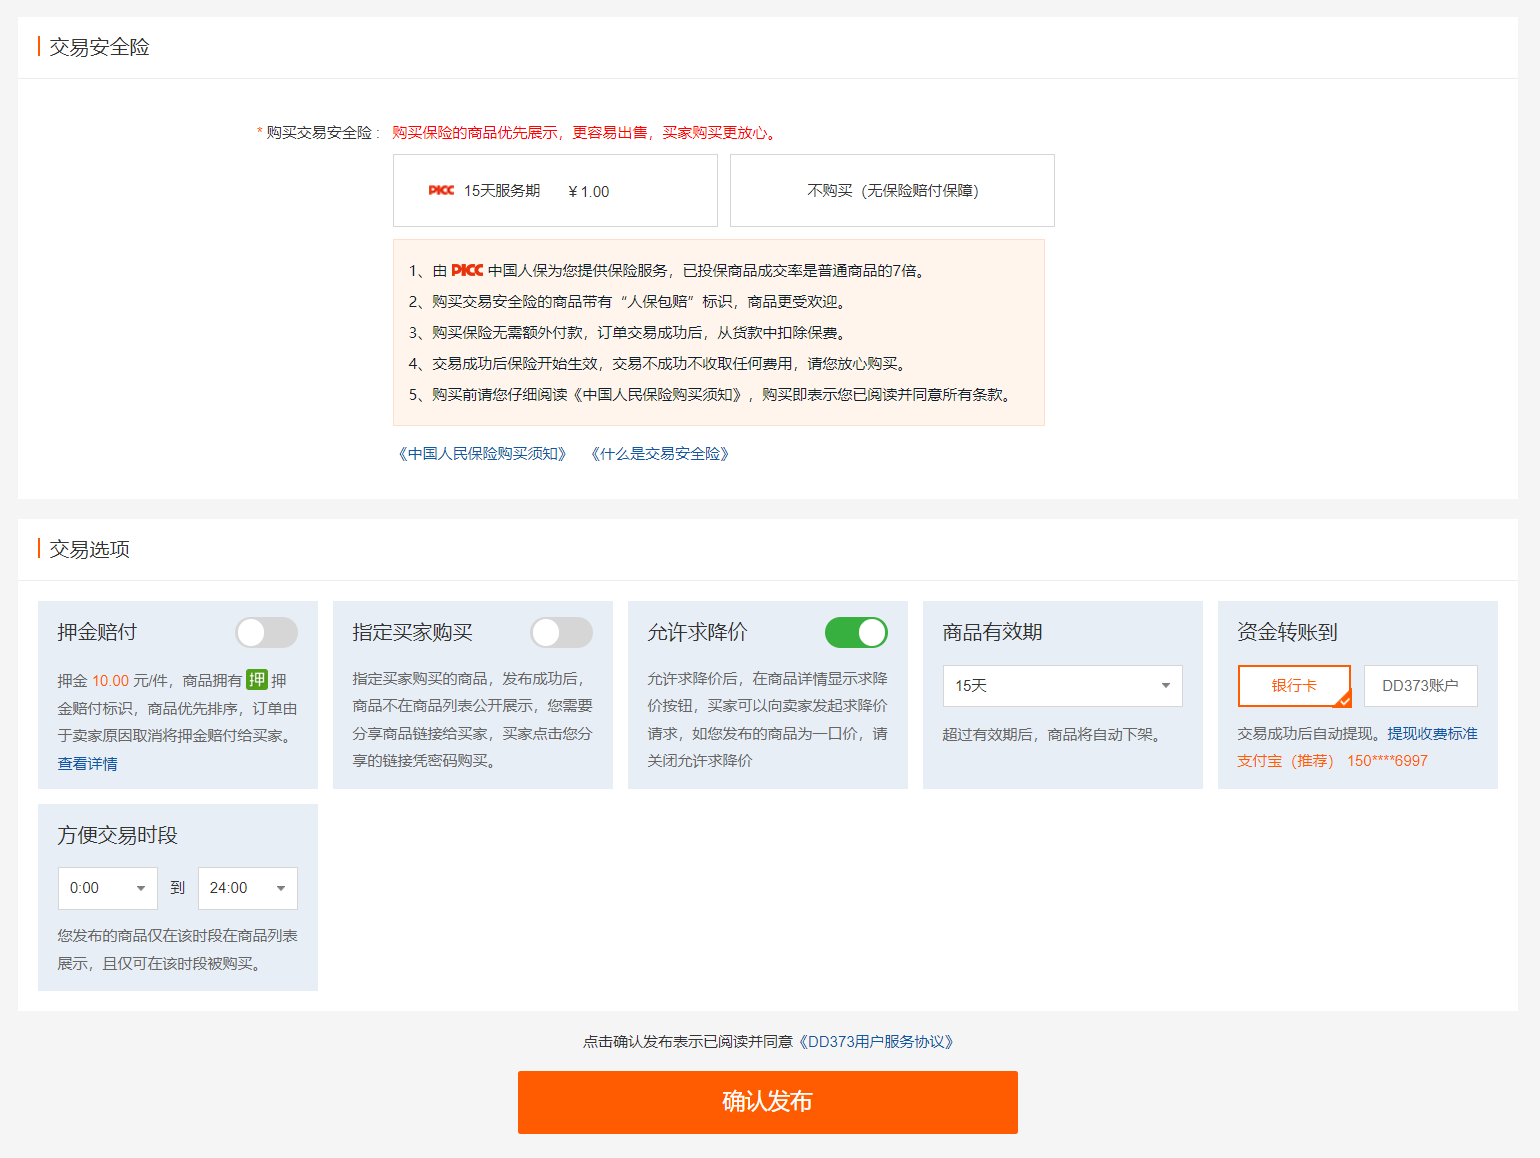Click the 交易安全险 section heading
1540x1158 pixels.
tap(99, 47)
